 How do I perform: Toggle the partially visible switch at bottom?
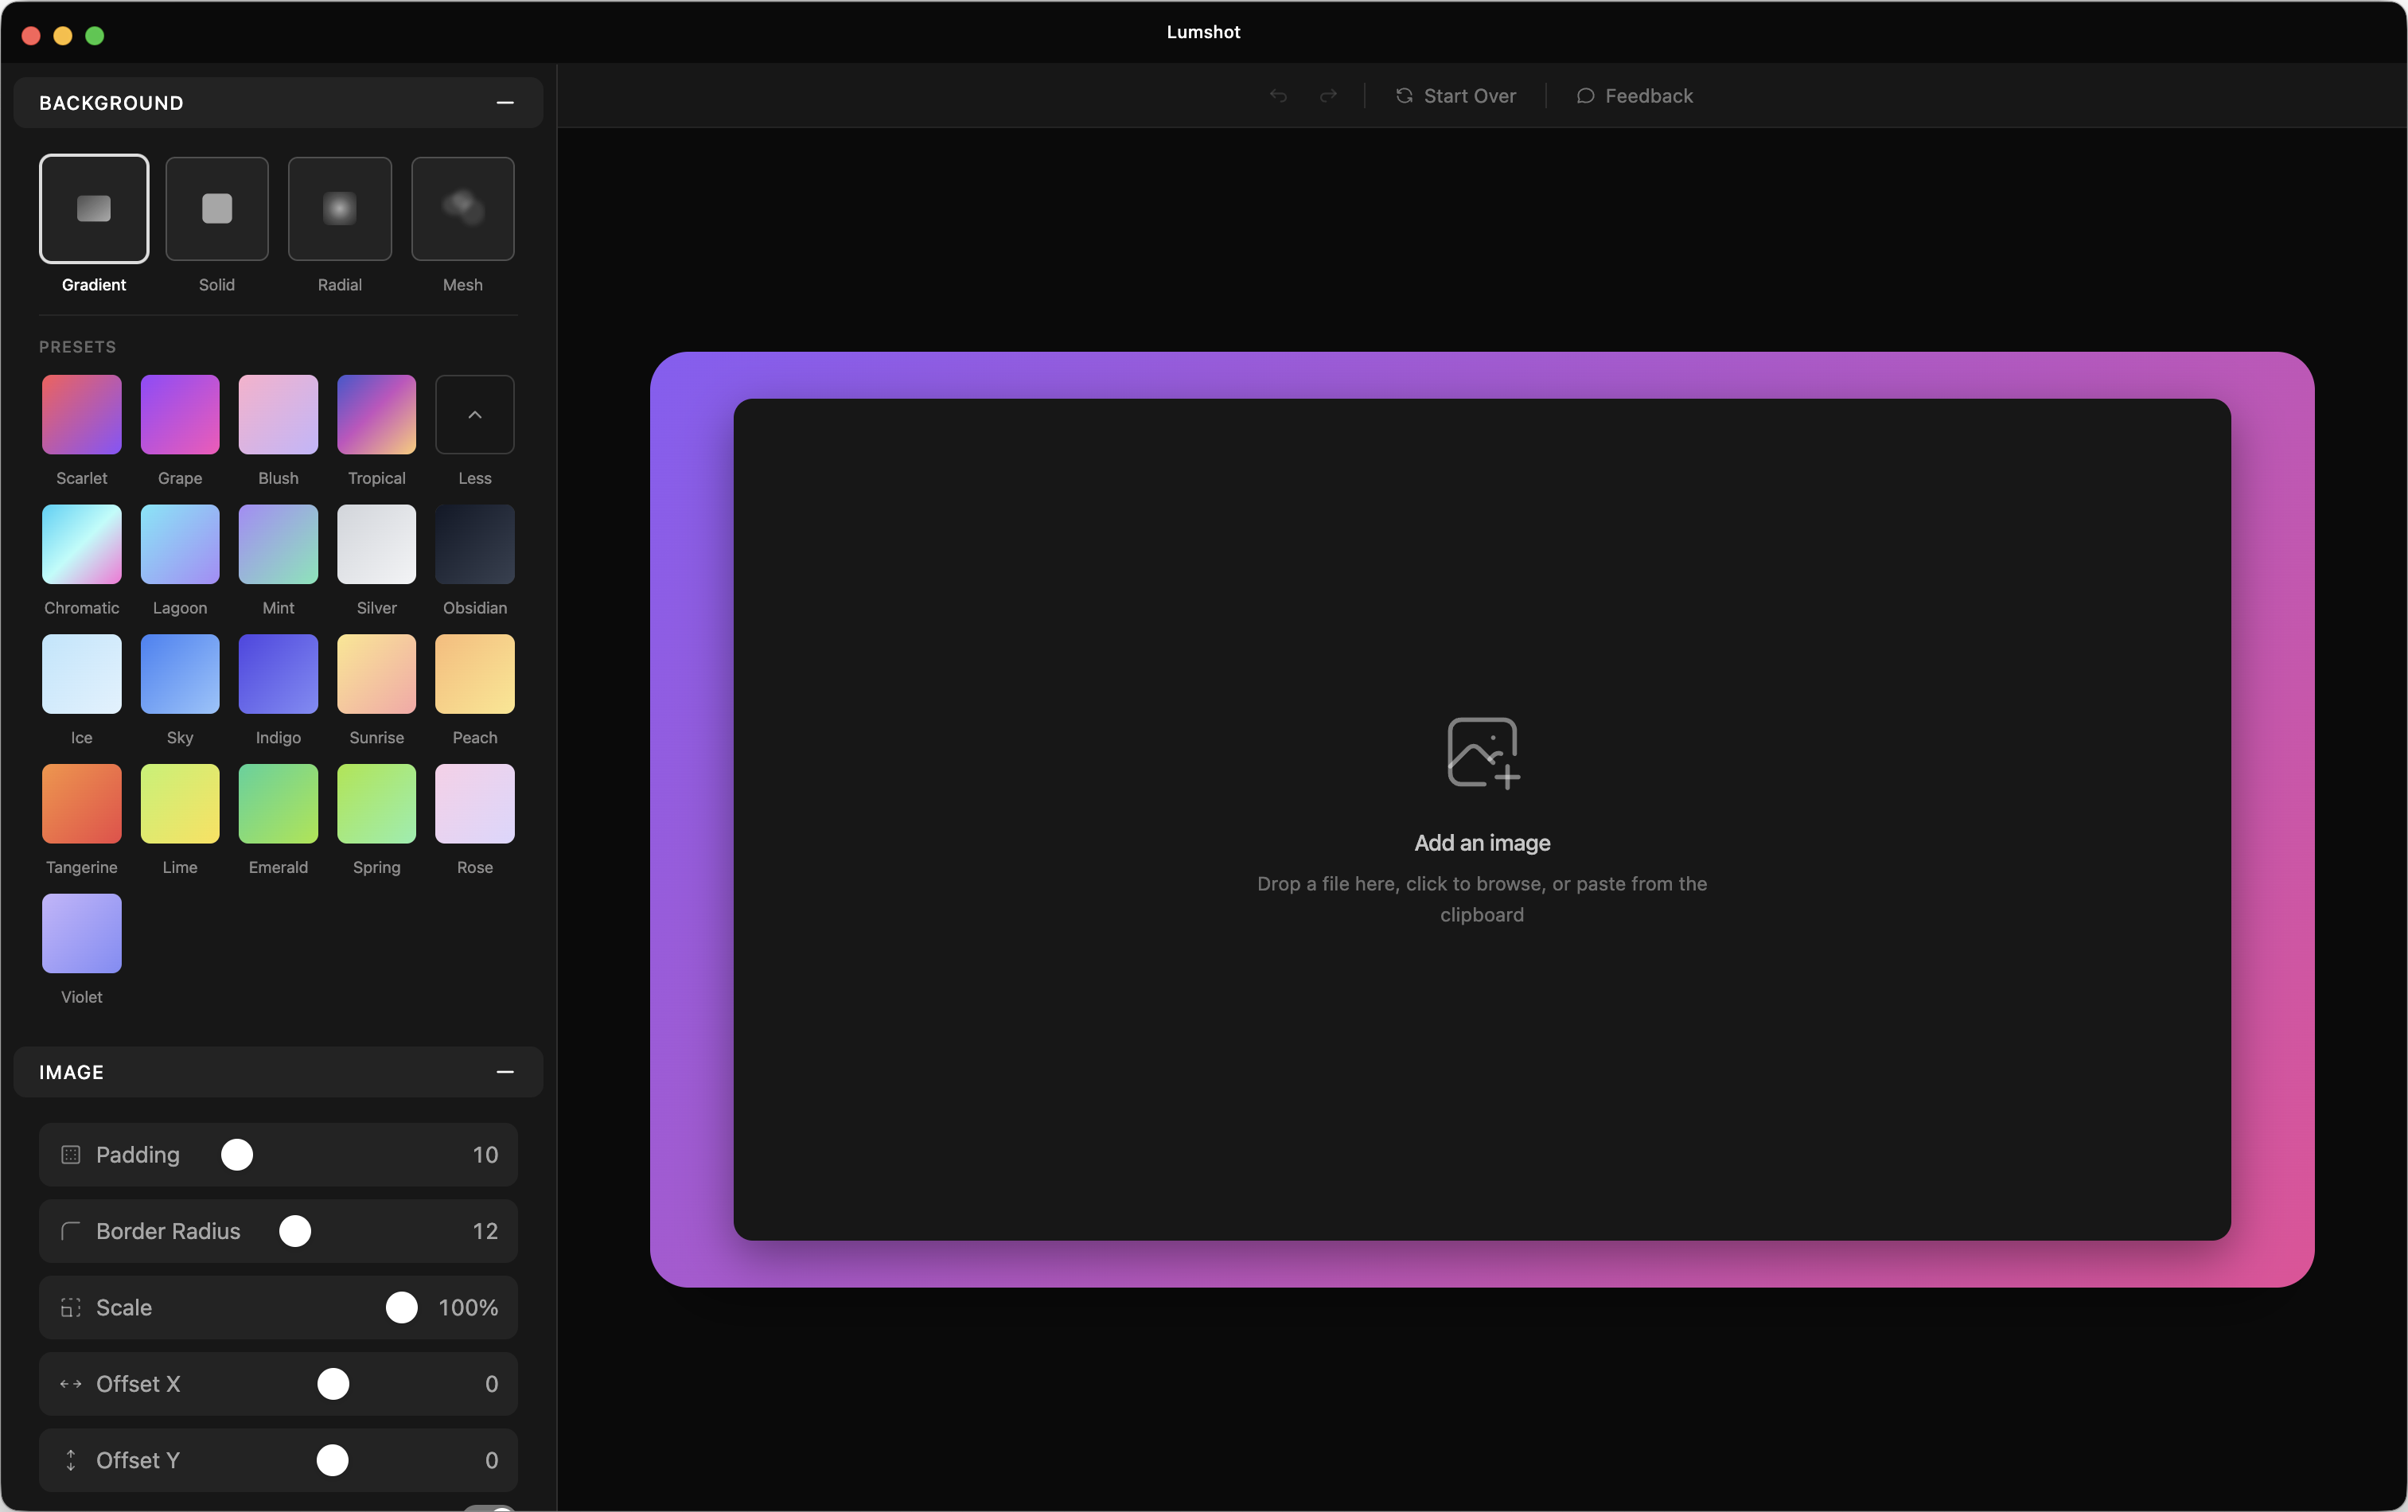pyautogui.click(x=490, y=1507)
